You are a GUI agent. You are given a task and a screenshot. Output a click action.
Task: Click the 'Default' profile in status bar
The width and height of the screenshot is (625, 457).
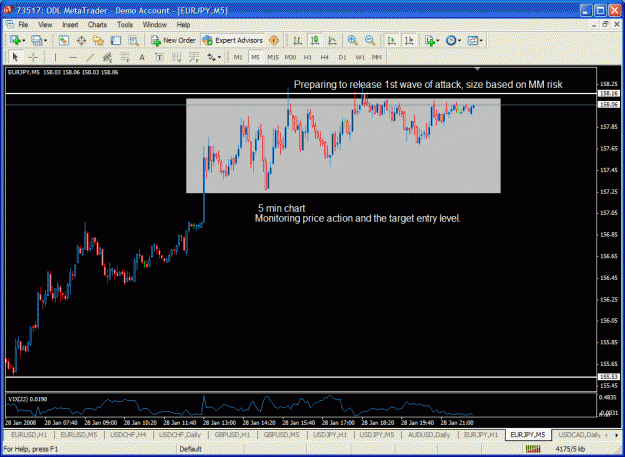click(190, 449)
